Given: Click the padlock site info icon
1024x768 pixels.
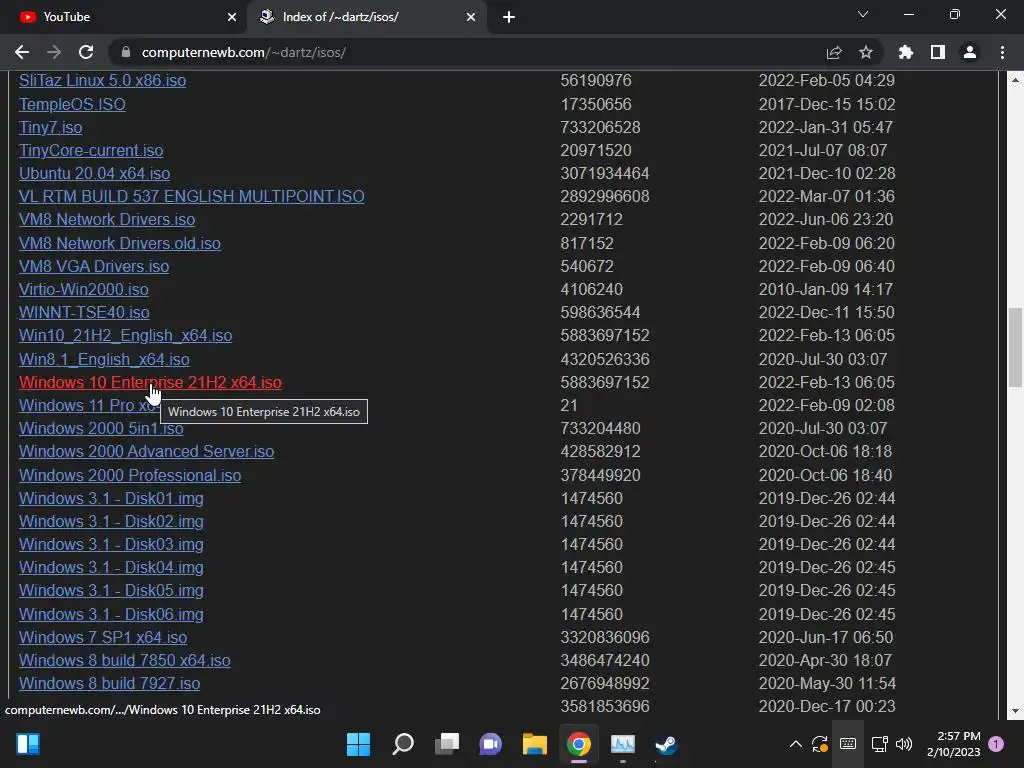Looking at the screenshot, I should (x=126, y=52).
